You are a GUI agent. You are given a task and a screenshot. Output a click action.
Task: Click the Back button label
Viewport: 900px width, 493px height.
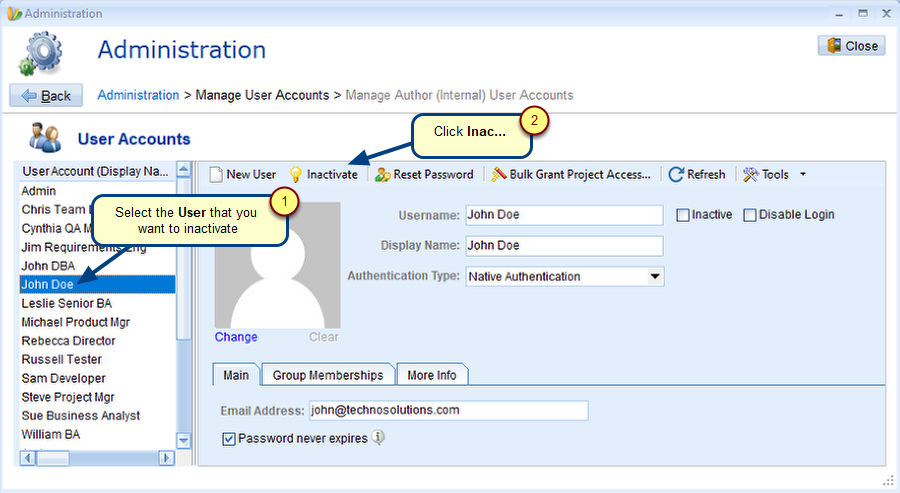[x=56, y=96]
